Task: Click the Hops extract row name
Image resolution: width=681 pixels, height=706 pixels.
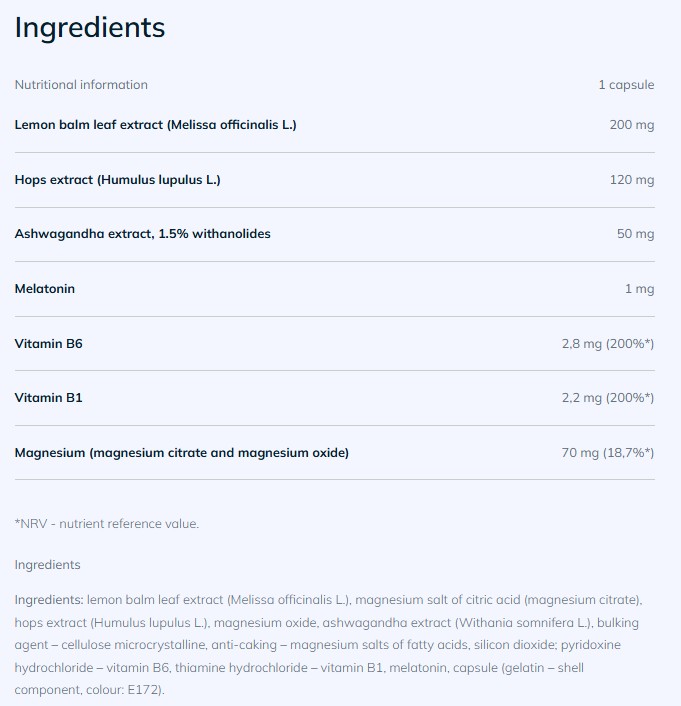Action: (x=117, y=180)
